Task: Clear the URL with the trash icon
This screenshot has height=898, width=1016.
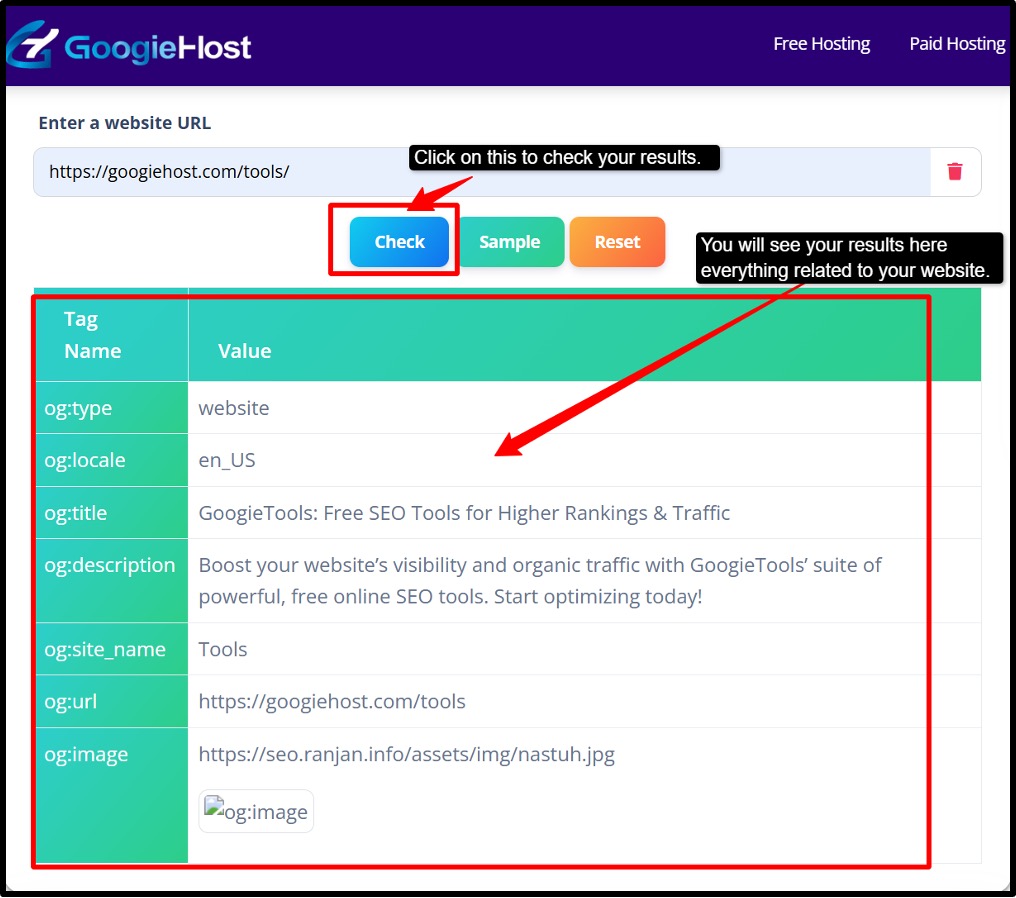Action: pos(954,172)
